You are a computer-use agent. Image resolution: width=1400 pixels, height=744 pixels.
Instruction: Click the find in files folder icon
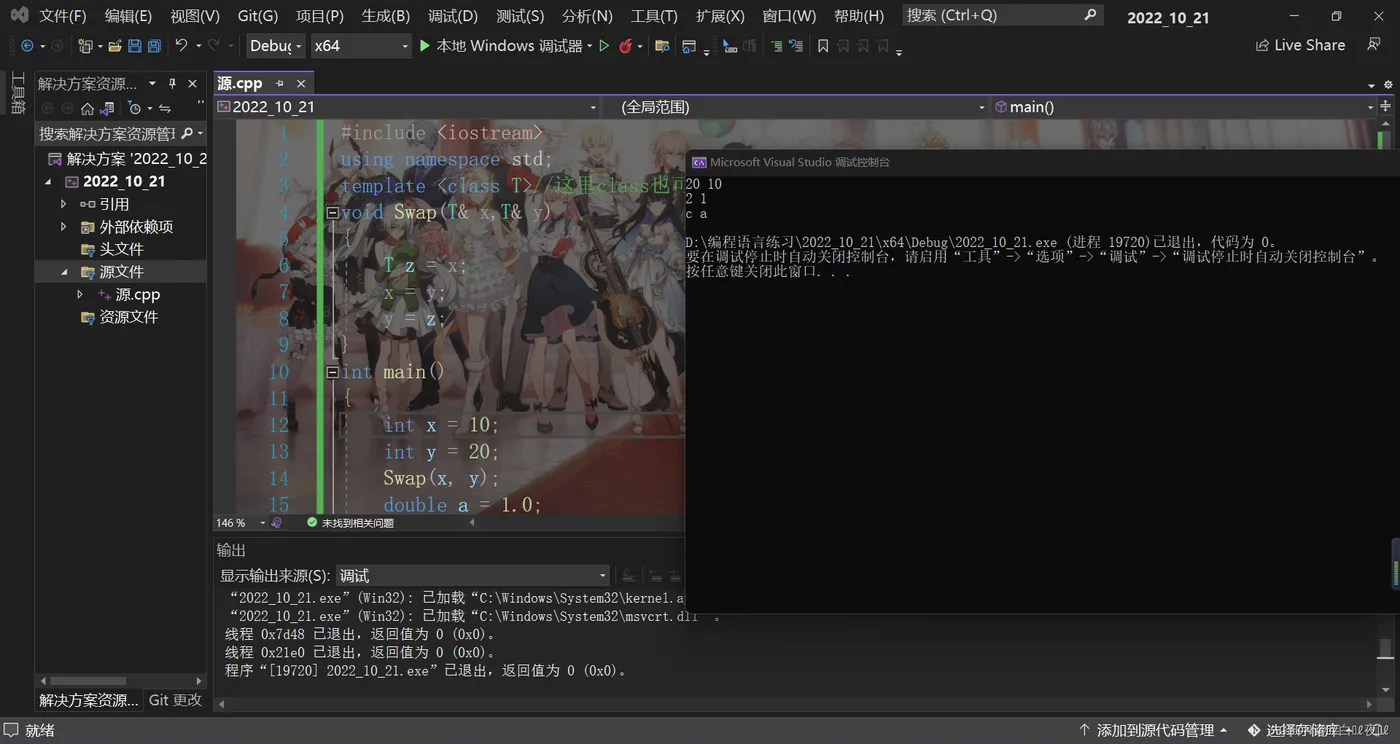coord(661,46)
